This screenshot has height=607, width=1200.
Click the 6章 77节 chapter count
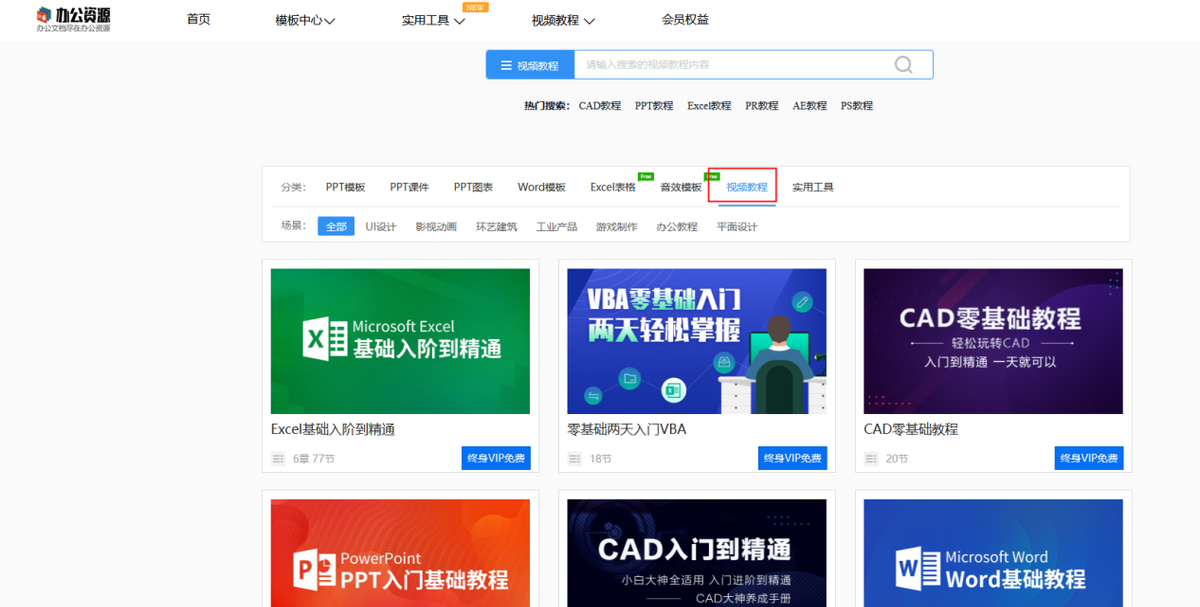[x=314, y=459]
